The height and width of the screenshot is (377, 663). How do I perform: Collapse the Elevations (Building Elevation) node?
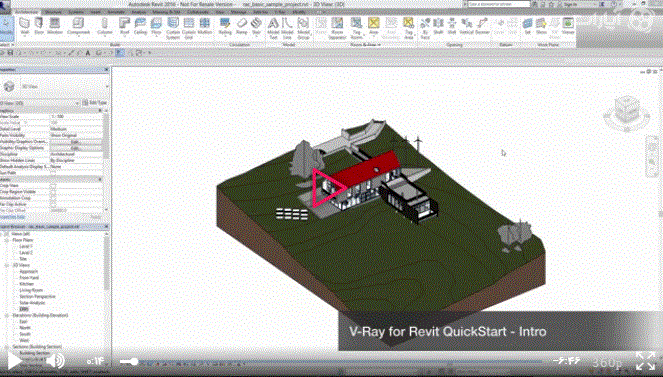click(x=6, y=315)
